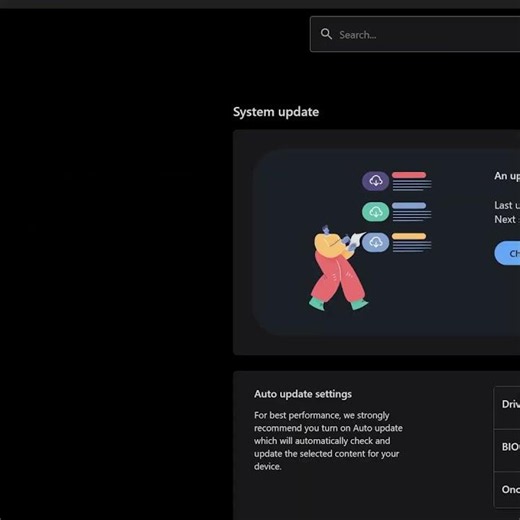The height and width of the screenshot is (520, 520).
Task: Focus the Search input field
Action: click(415, 34)
